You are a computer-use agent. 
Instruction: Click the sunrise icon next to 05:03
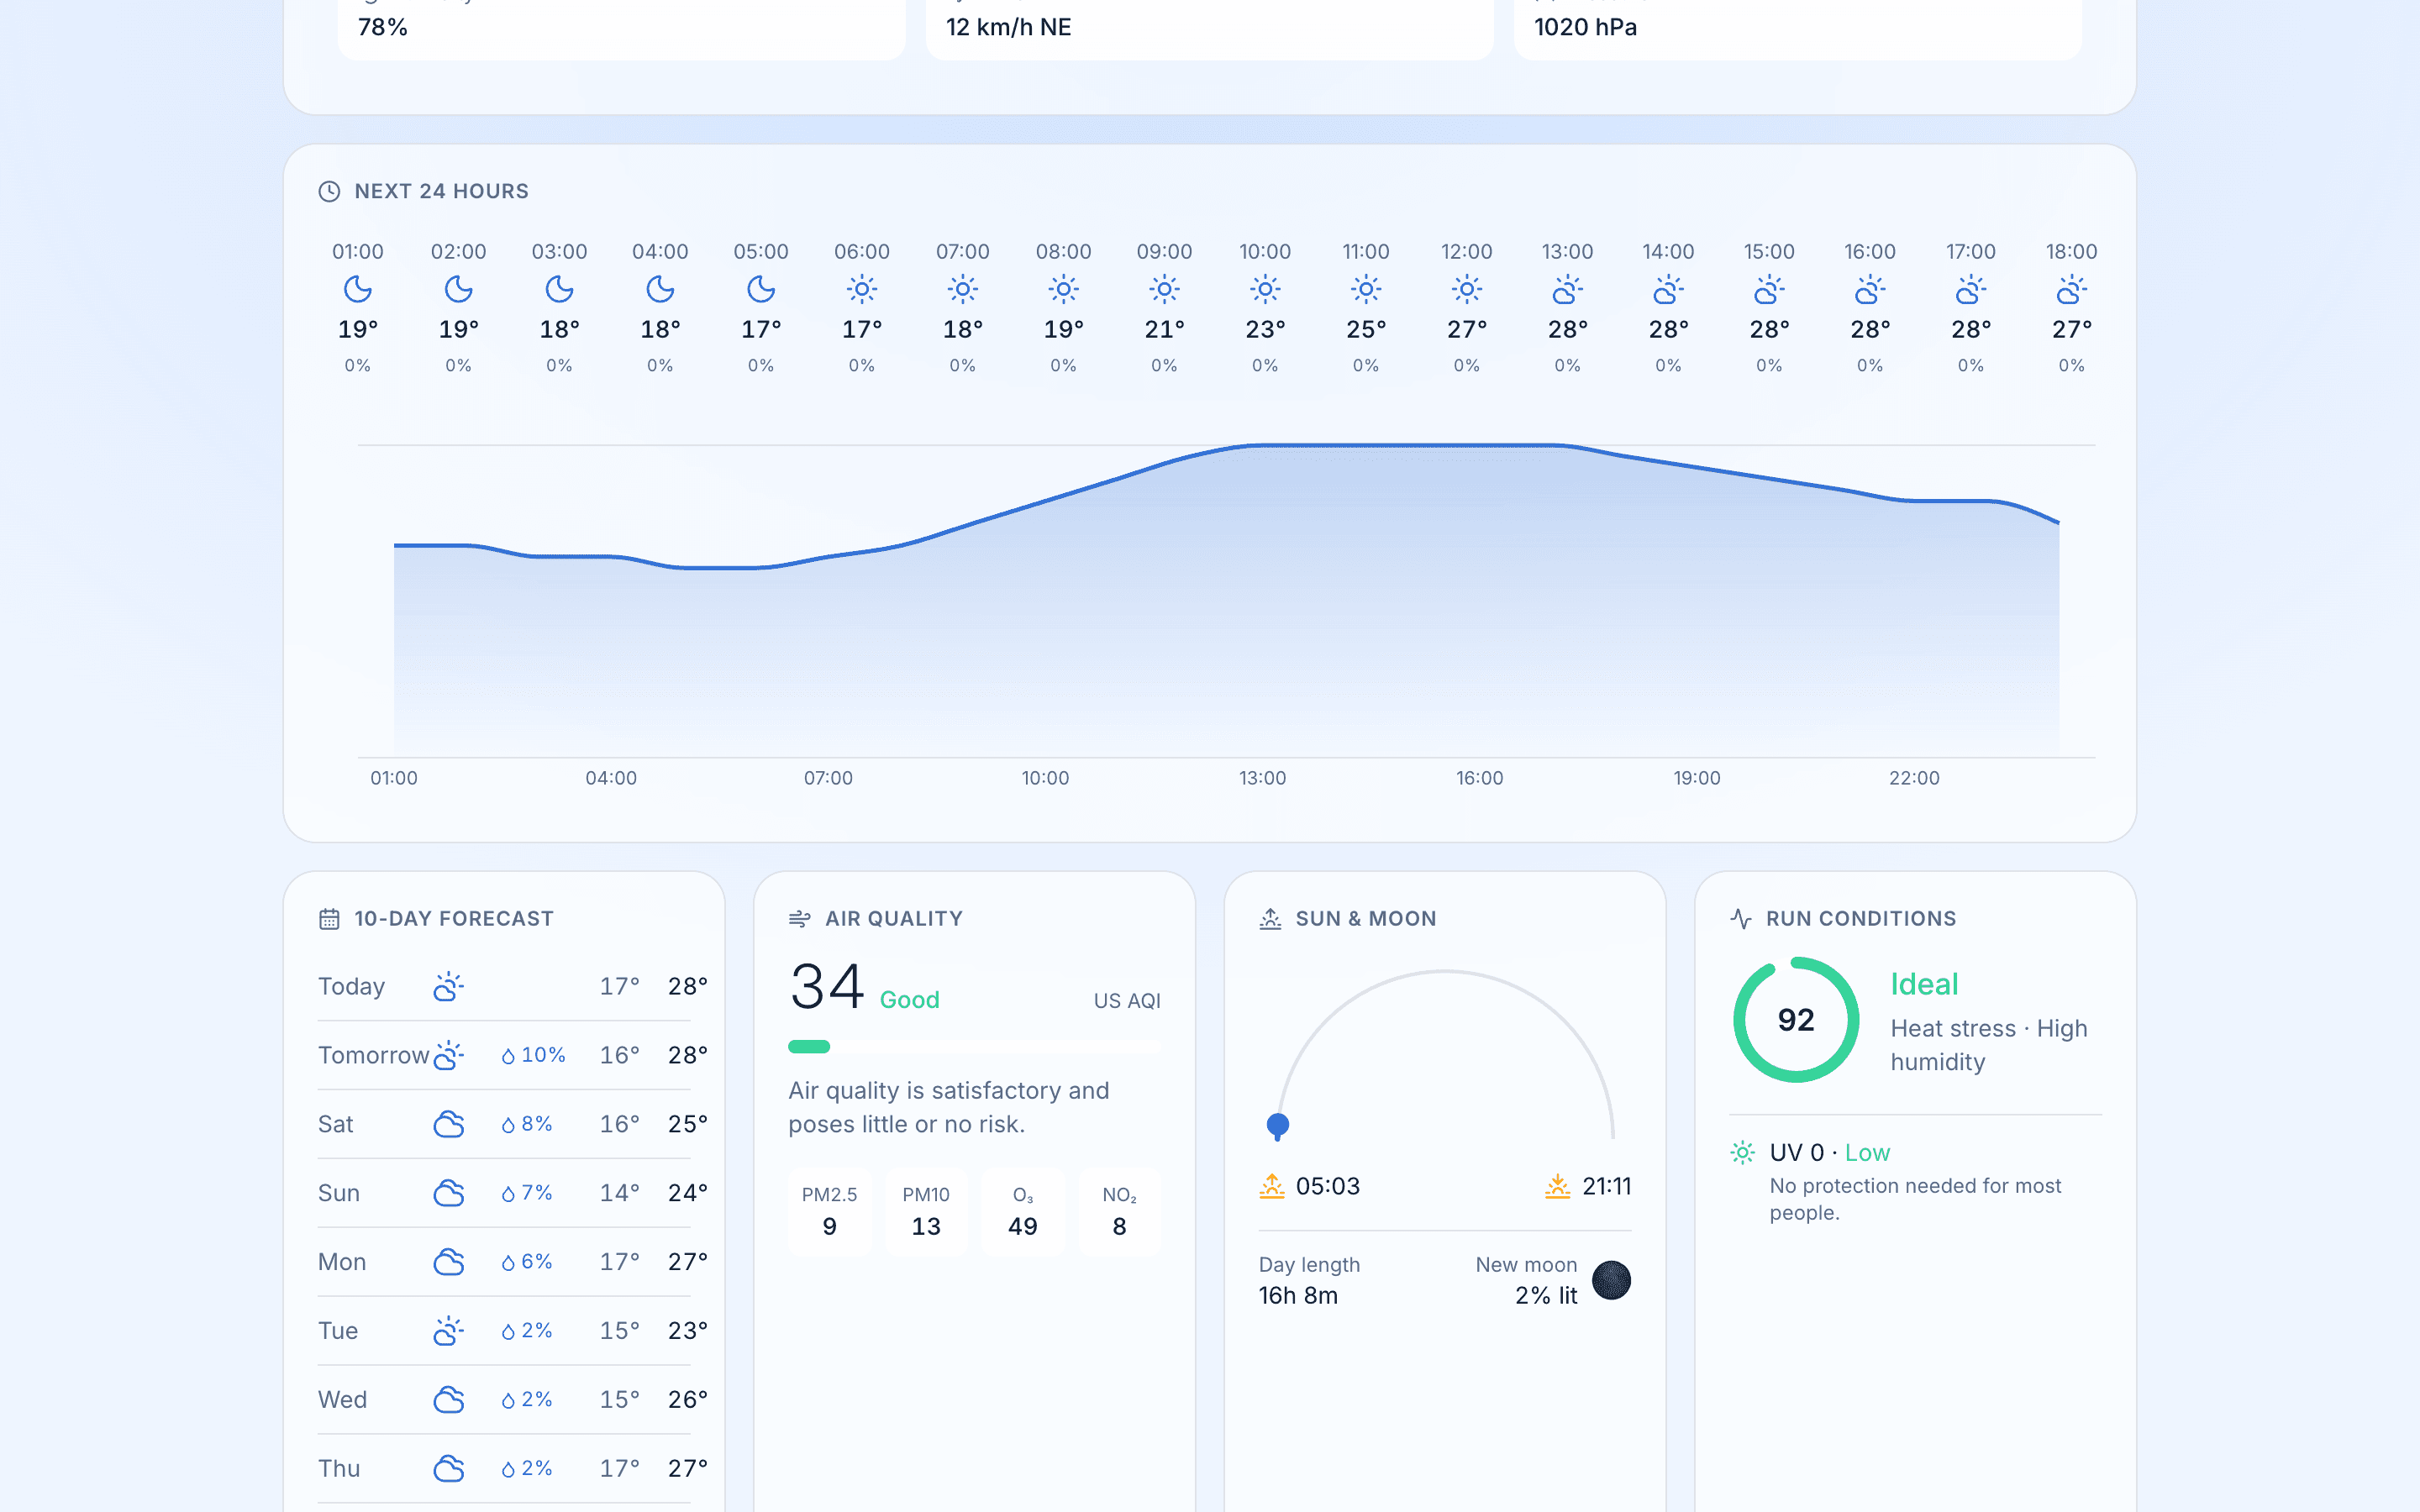coord(1272,1186)
